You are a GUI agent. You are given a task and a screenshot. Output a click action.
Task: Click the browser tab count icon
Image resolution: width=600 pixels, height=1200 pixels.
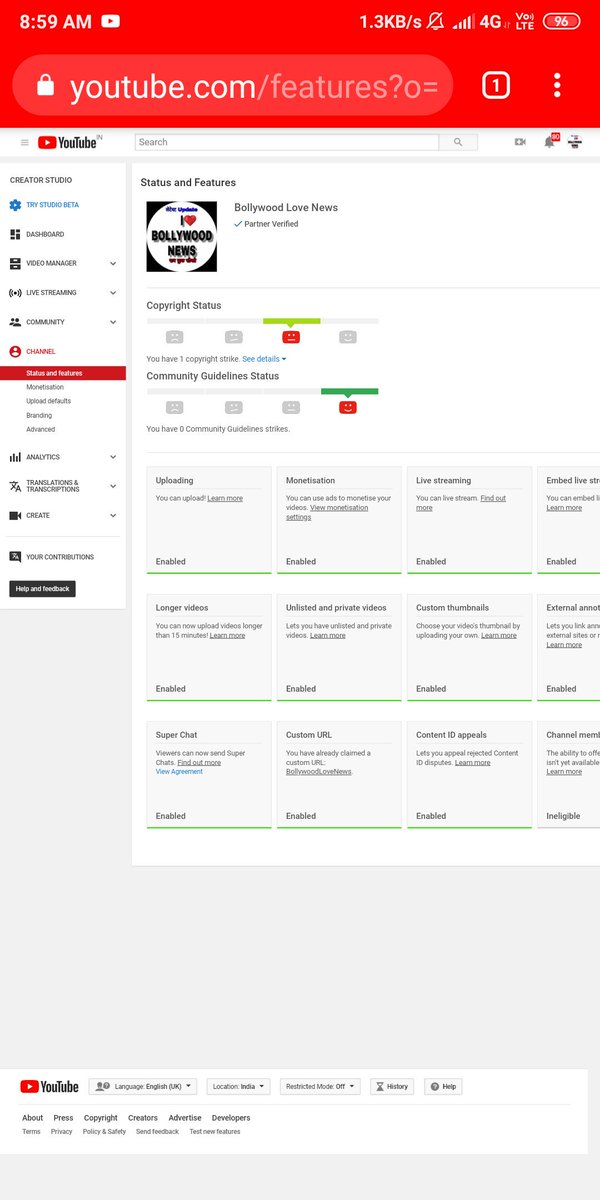pyautogui.click(x=496, y=86)
